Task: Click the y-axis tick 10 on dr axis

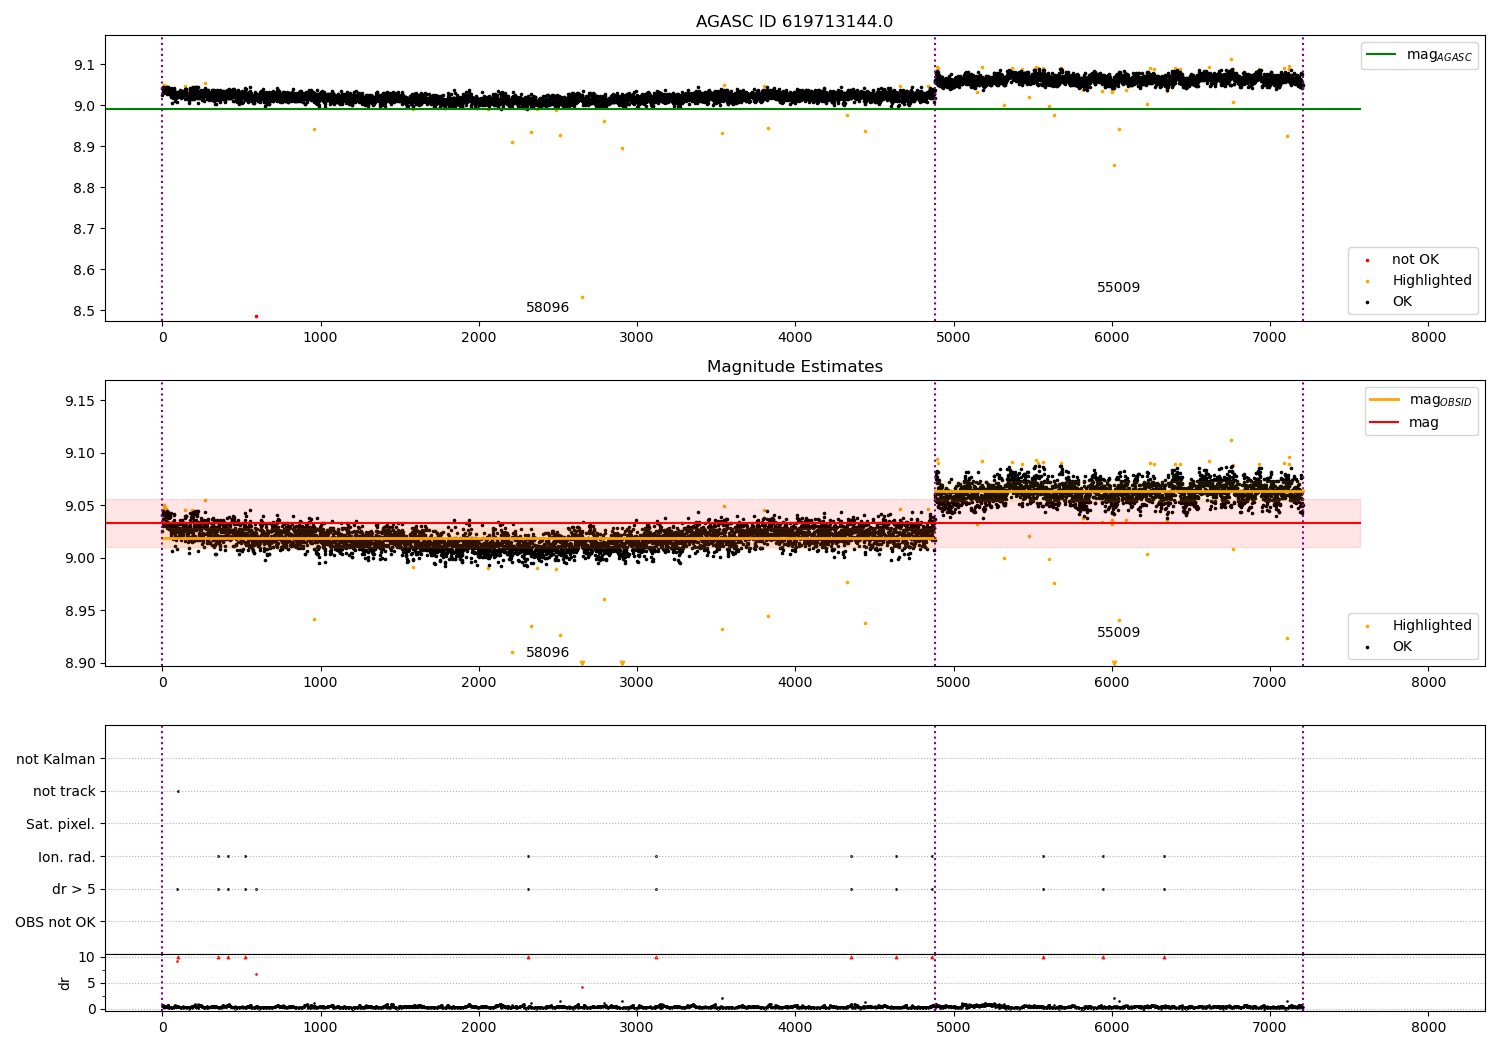Action: coord(87,957)
